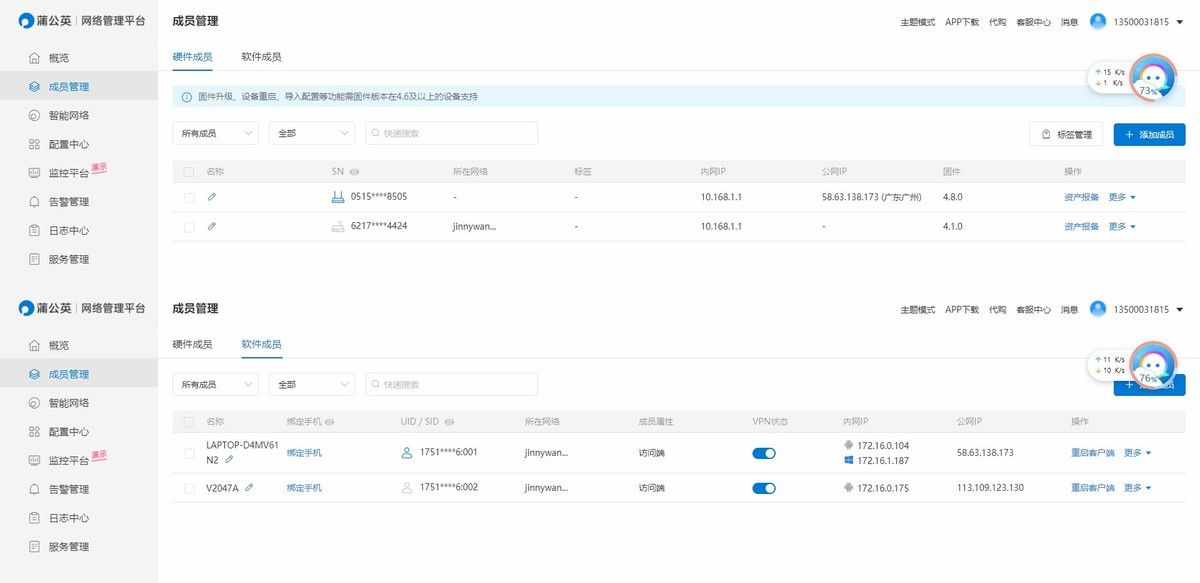Disable the VPN status switch for V2047A
This screenshot has width=1200, height=583.
coord(763,488)
